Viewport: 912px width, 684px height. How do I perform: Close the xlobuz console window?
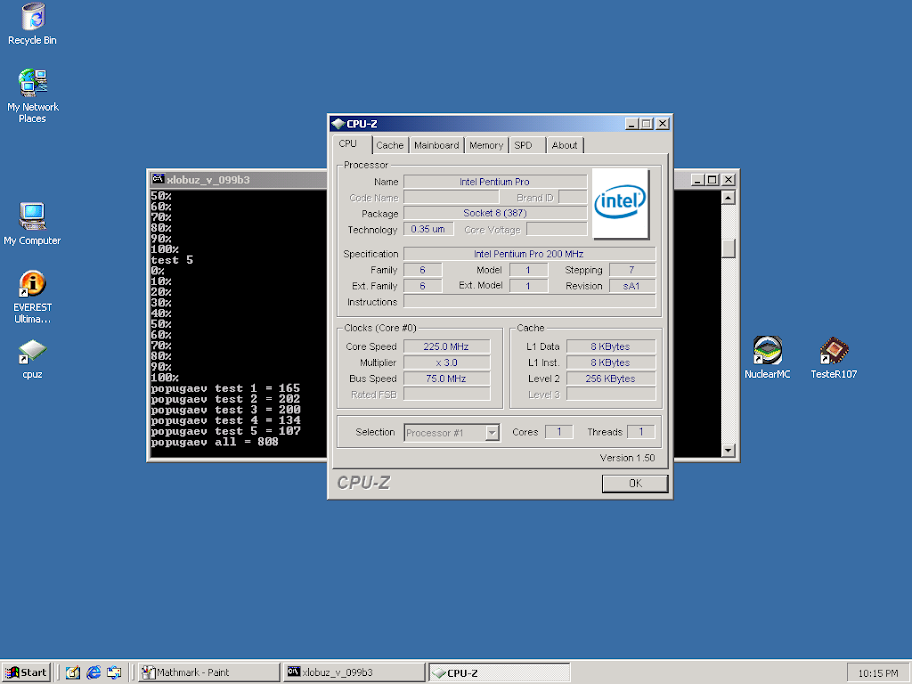click(728, 180)
